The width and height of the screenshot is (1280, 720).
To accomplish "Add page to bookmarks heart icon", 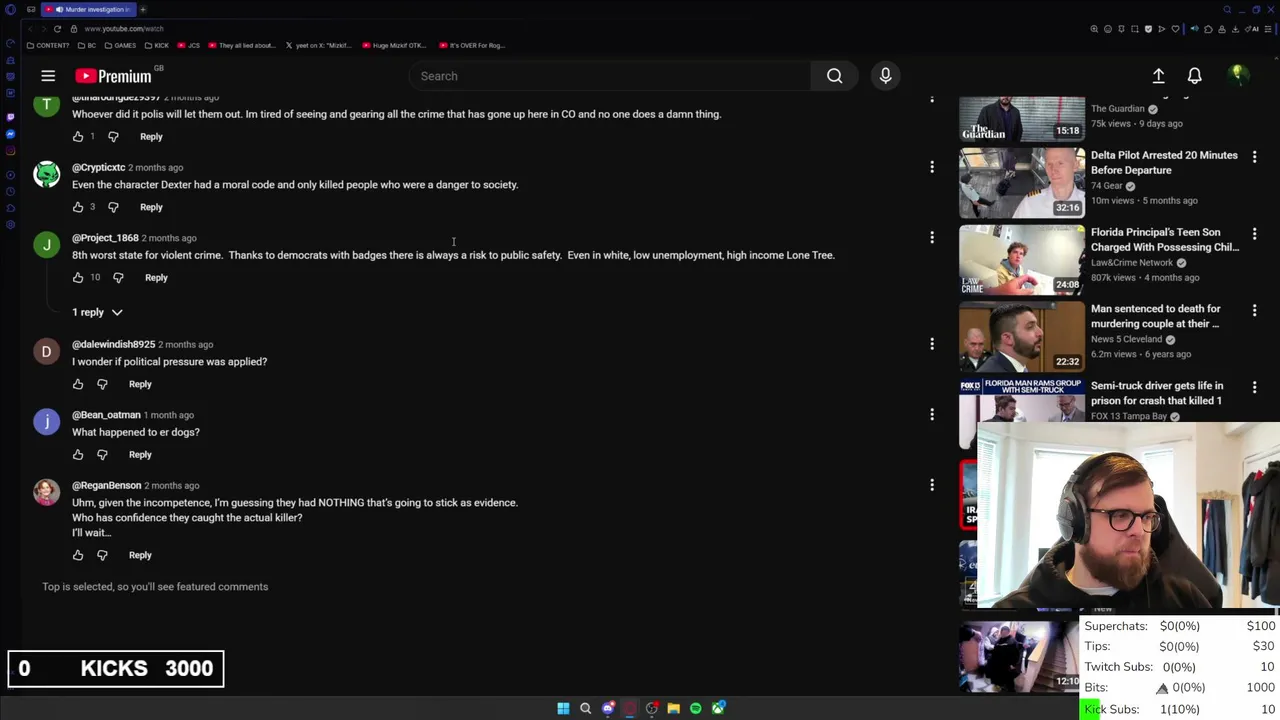I will 1175,29.
